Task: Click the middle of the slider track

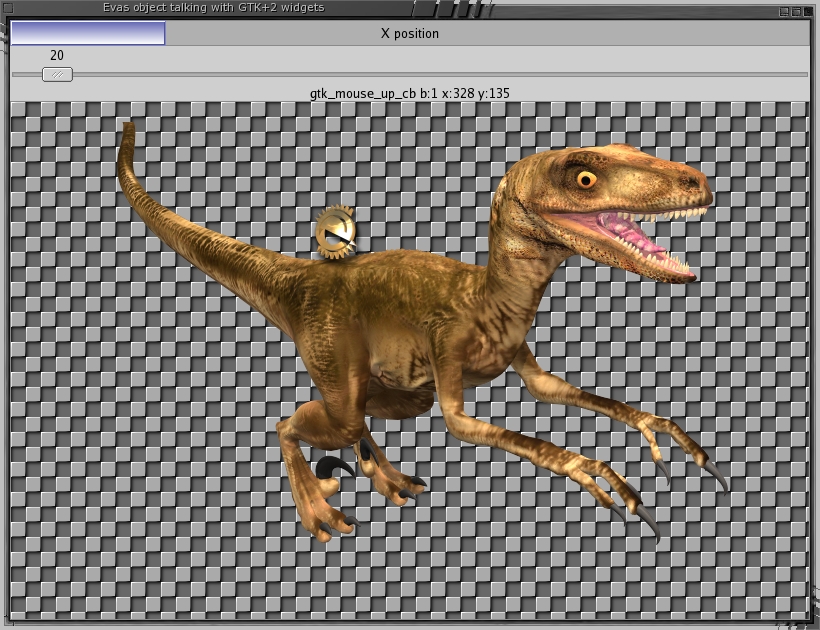Action: (x=410, y=74)
